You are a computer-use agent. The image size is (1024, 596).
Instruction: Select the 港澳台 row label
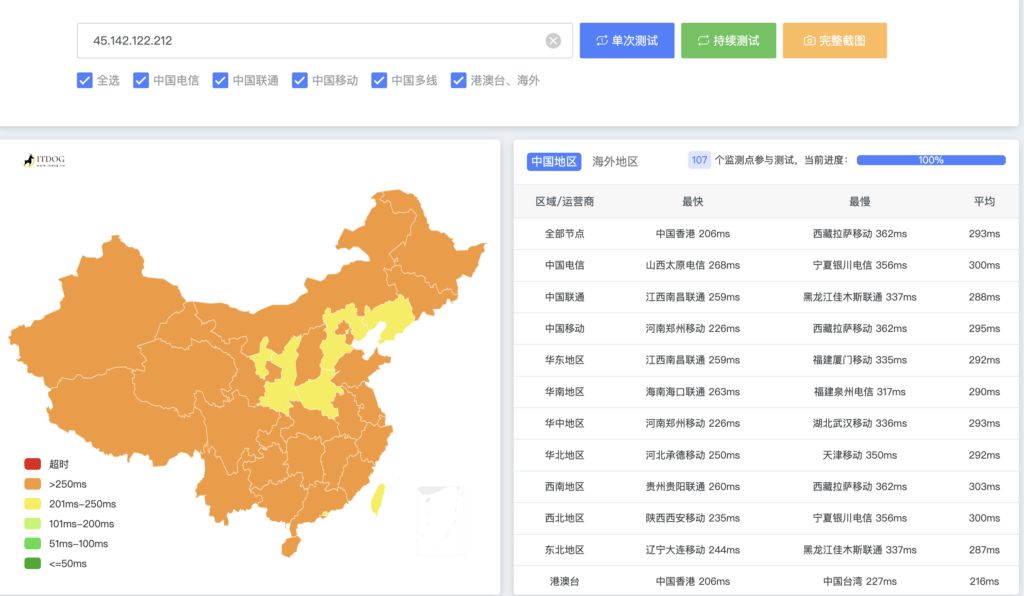(564, 581)
